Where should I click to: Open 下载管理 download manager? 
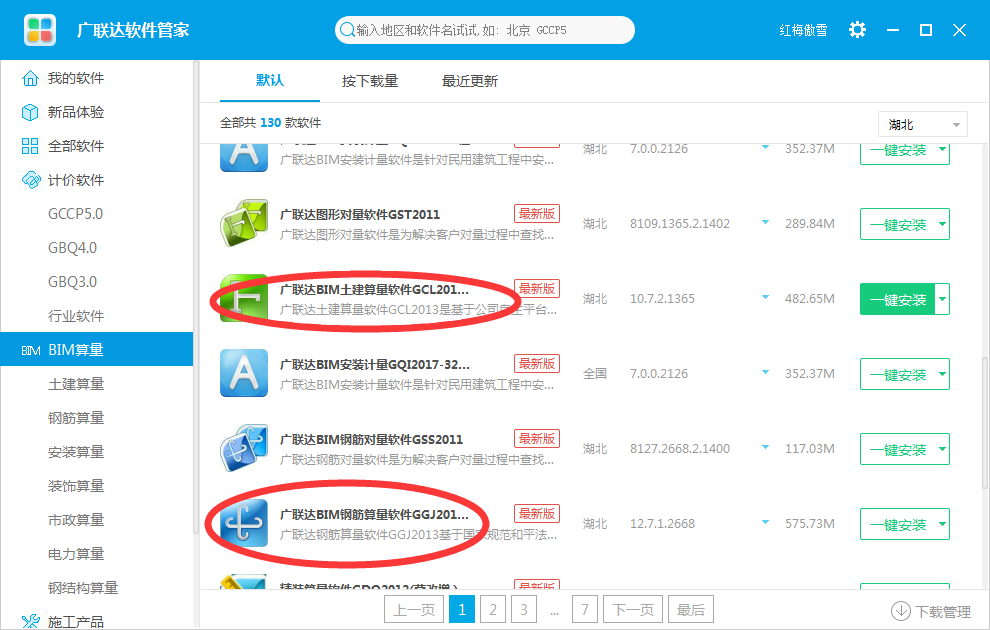931,611
